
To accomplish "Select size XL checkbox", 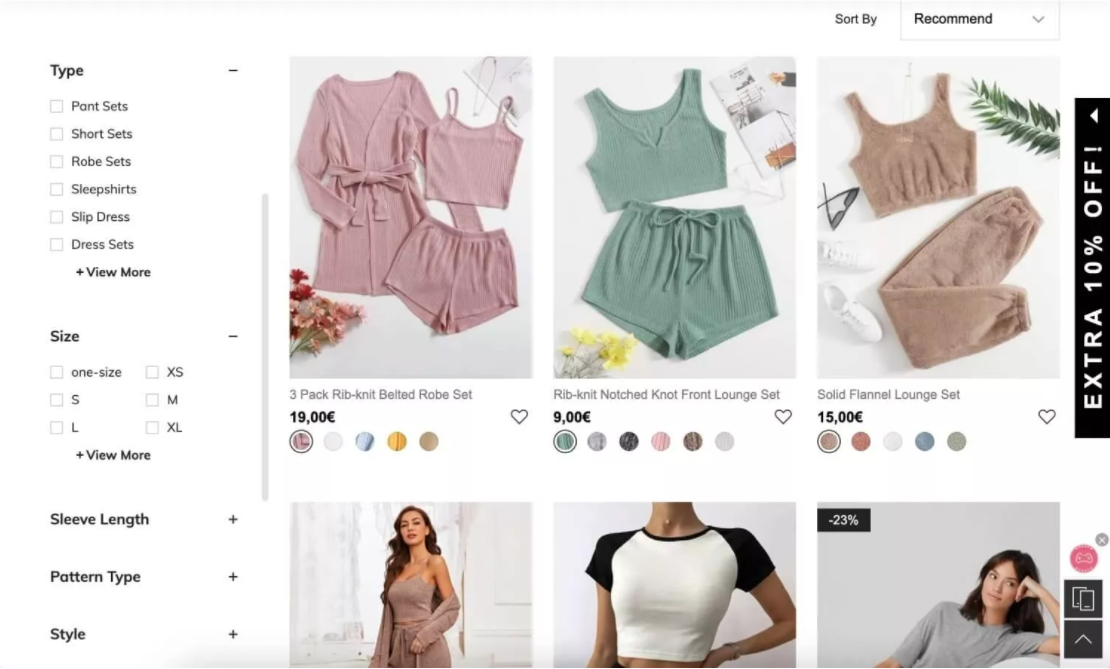I will click(152, 427).
